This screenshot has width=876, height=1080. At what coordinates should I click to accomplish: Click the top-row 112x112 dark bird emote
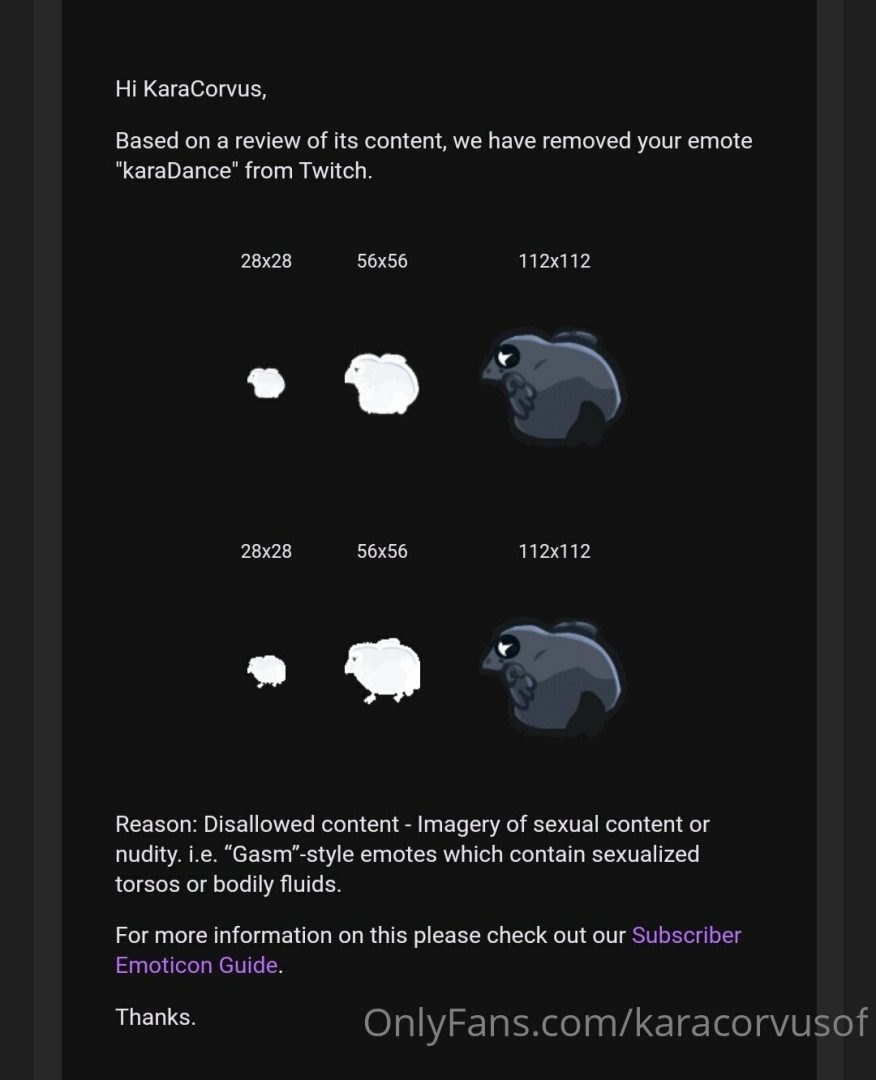pyautogui.click(x=552, y=387)
